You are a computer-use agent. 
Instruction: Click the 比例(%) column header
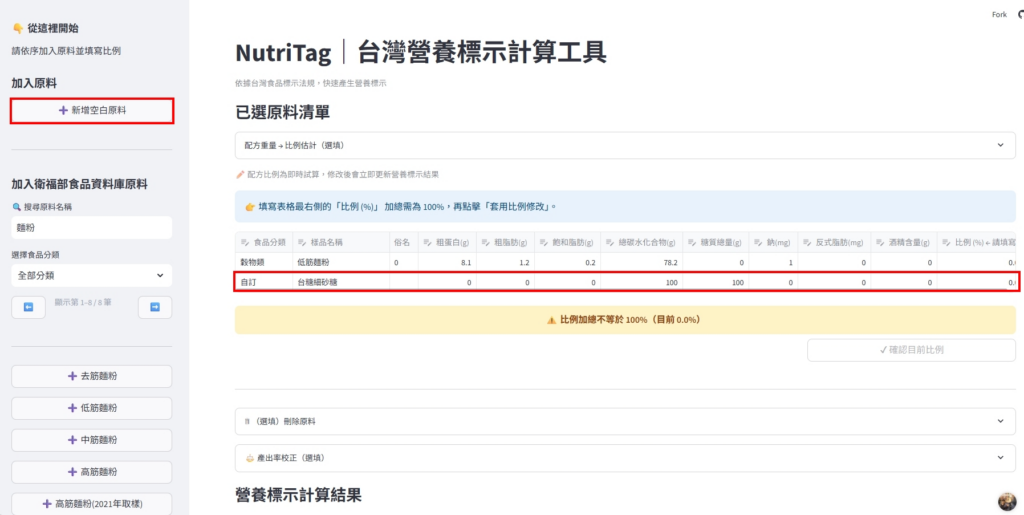pos(977,242)
